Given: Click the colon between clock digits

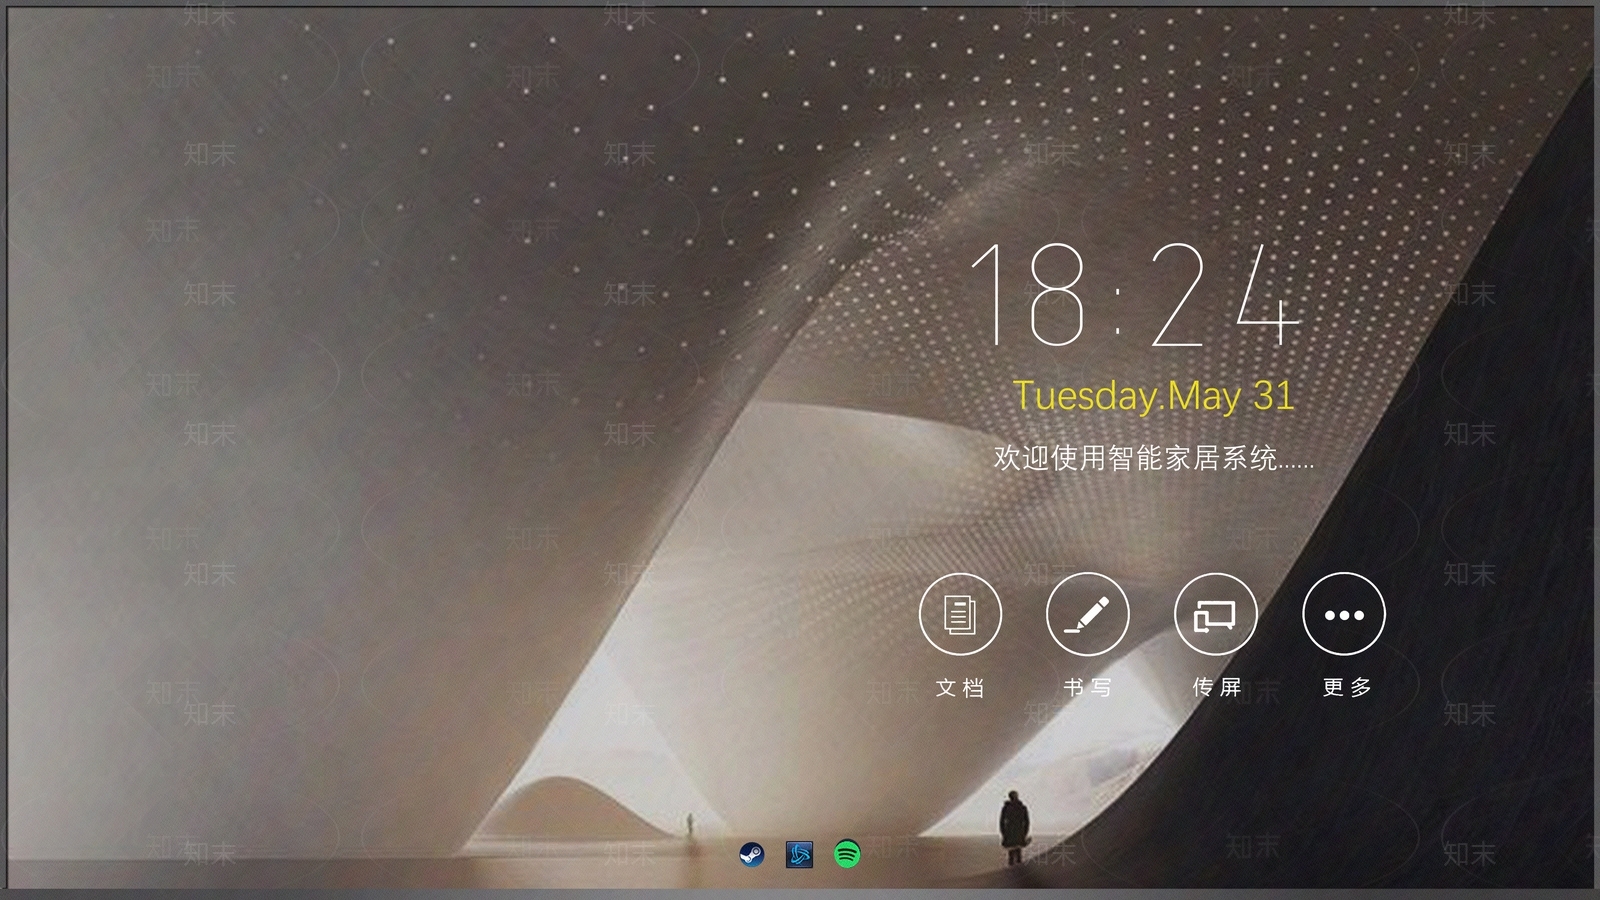Looking at the screenshot, I should 1119,310.
